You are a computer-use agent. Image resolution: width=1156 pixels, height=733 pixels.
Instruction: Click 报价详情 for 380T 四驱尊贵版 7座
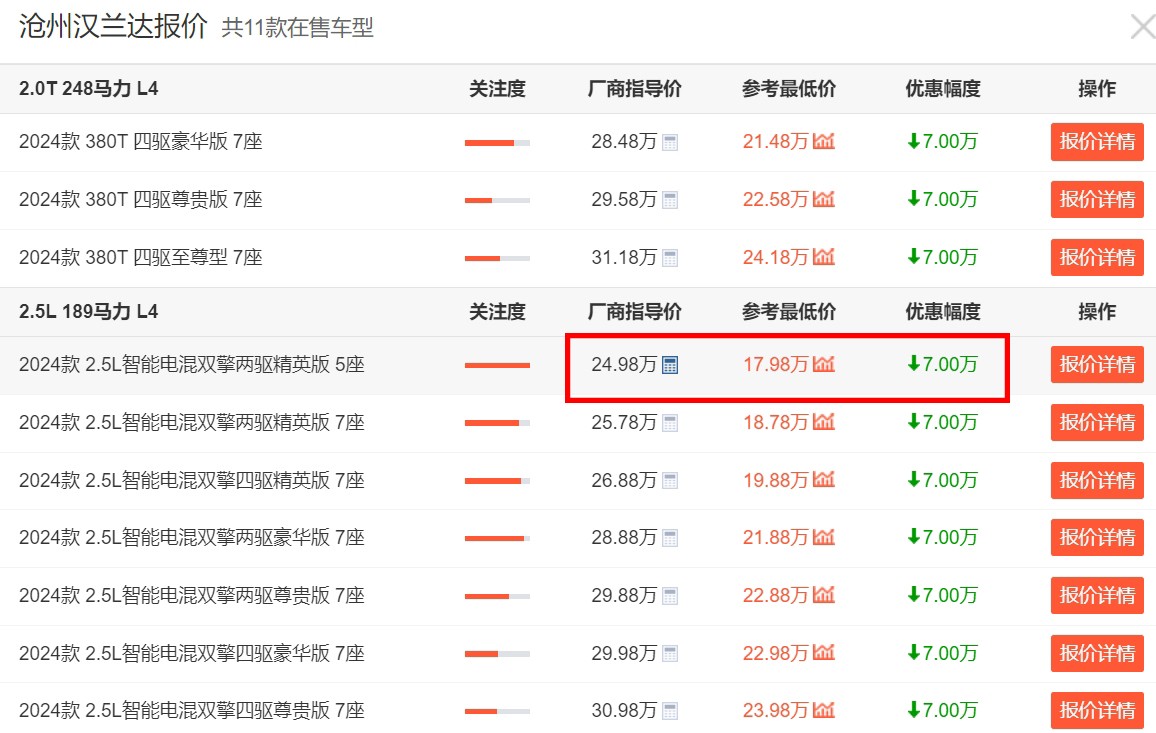(1097, 199)
